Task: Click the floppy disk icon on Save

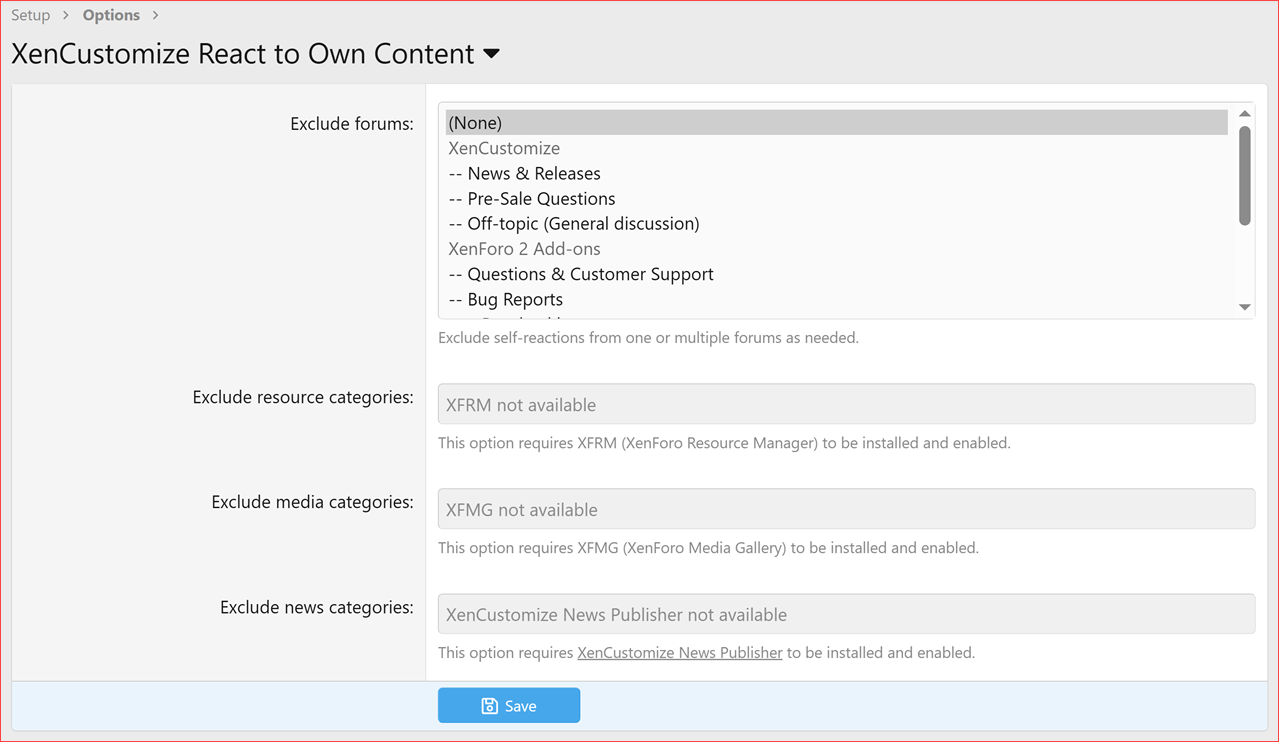Action: tap(489, 706)
